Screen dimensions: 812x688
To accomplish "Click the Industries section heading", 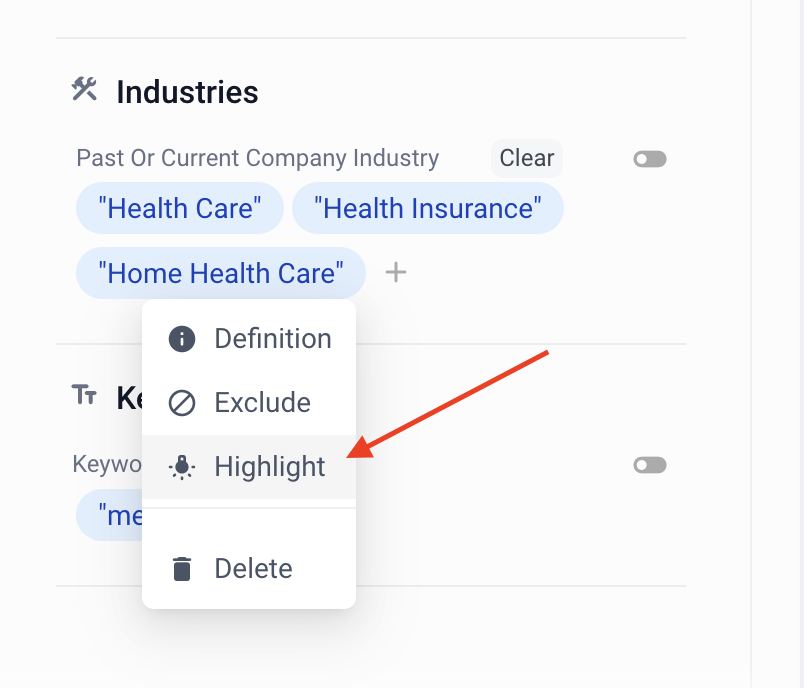I will pos(187,92).
